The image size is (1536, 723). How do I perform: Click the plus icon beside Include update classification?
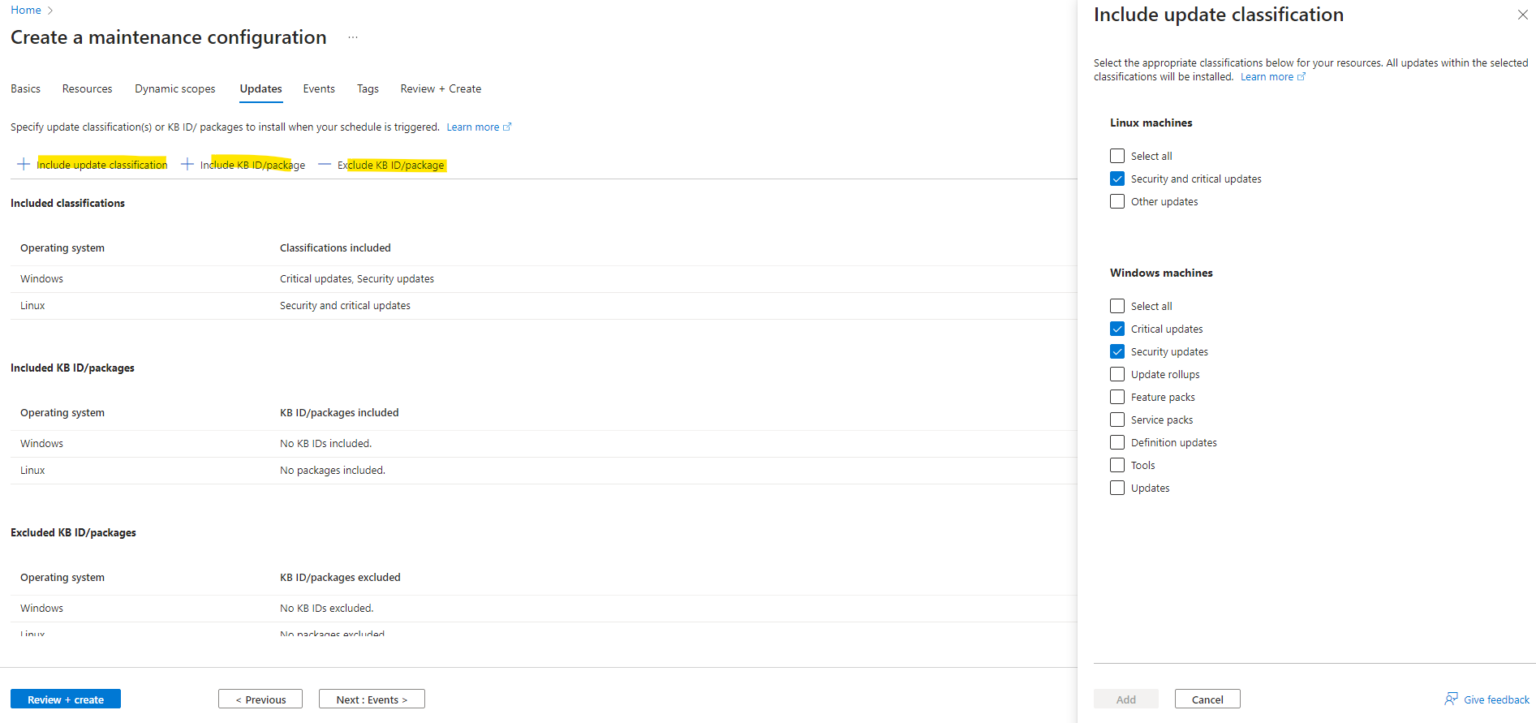coord(23,164)
